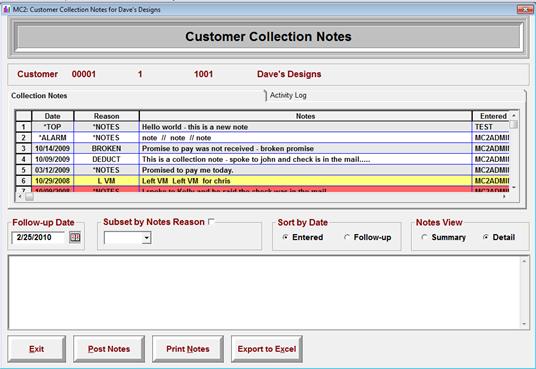Click the *TOP date cell

[53, 127]
